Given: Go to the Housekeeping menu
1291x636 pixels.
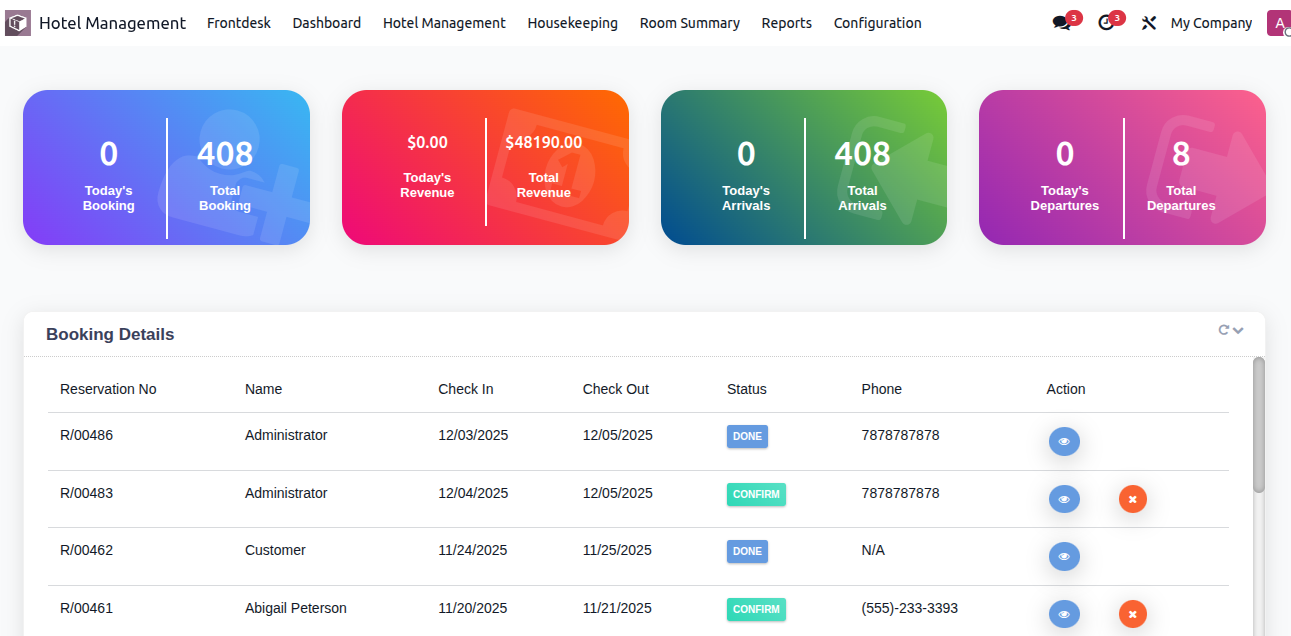Looking at the screenshot, I should (572, 23).
